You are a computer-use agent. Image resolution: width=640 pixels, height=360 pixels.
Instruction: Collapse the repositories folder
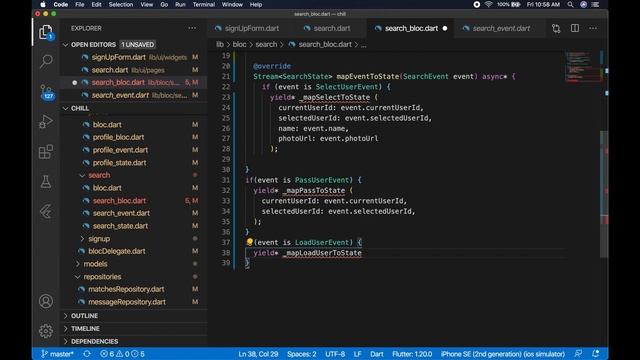coord(78,276)
